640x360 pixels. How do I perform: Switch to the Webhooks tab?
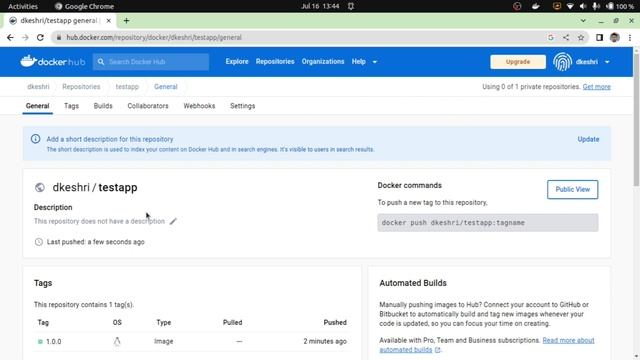pos(199,106)
